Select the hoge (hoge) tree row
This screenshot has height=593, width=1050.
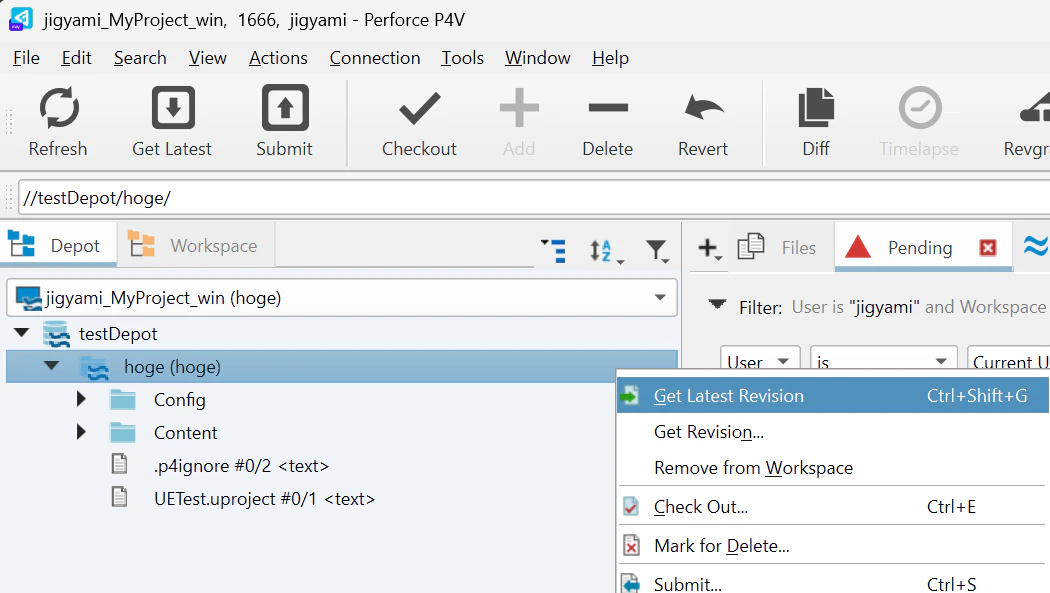point(342,366)
